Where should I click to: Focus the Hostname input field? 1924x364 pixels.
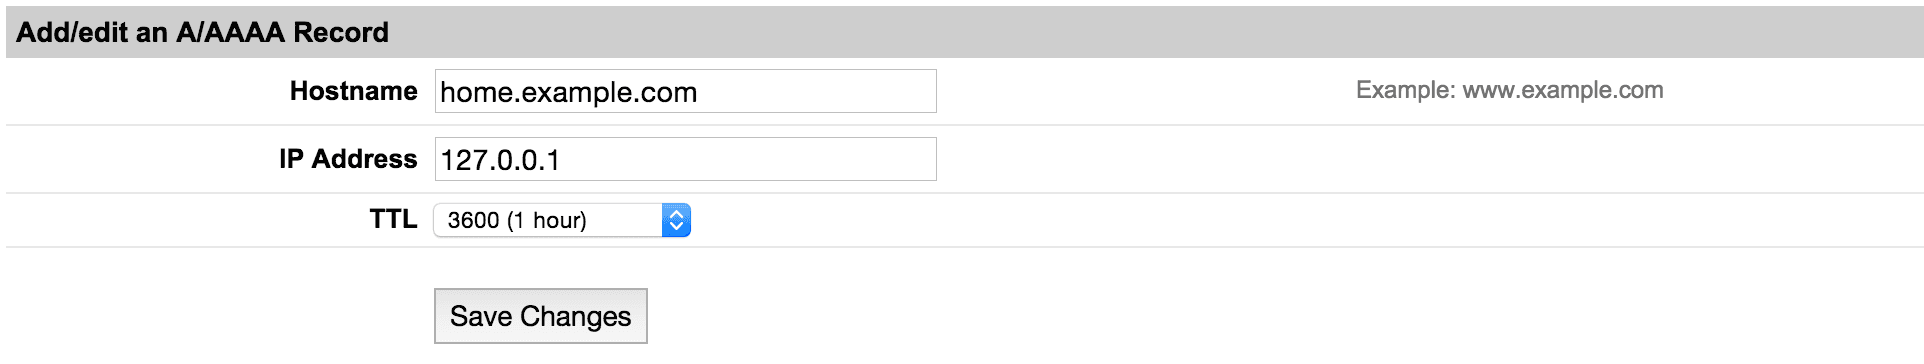[686, 91]
